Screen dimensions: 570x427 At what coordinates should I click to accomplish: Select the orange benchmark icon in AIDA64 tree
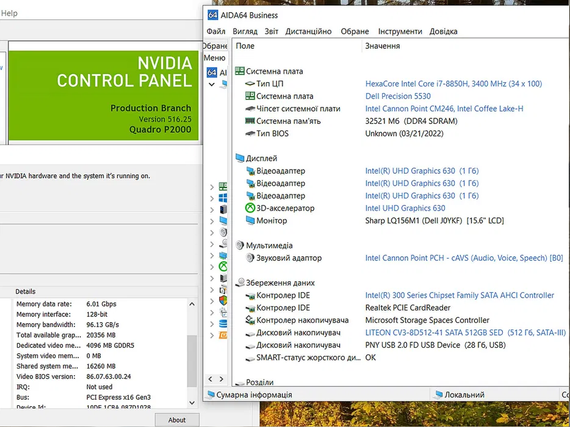[x=223, y=335]
